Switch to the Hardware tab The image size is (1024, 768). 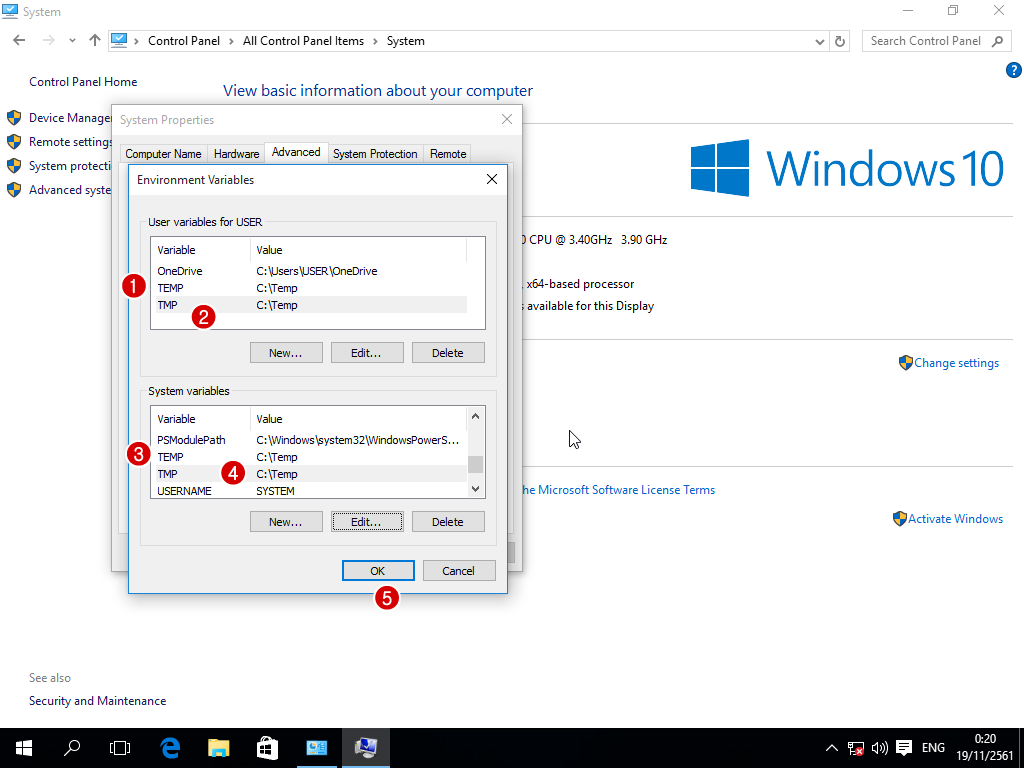click(236, 153)
